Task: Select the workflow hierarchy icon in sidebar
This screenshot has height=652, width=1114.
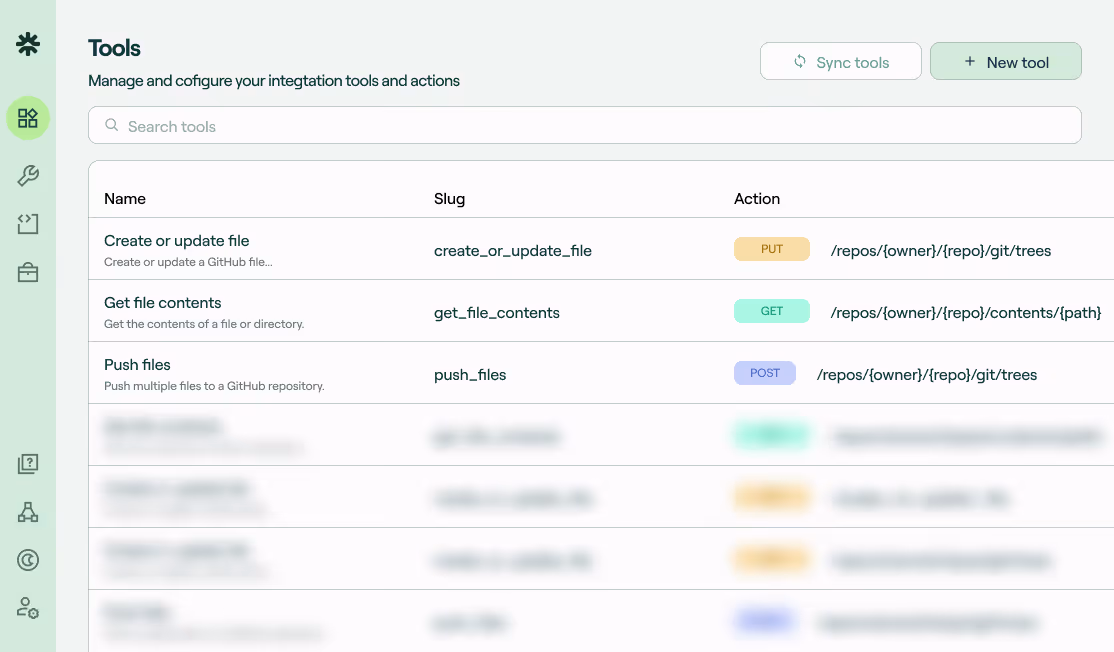Action: coord(27,512)
